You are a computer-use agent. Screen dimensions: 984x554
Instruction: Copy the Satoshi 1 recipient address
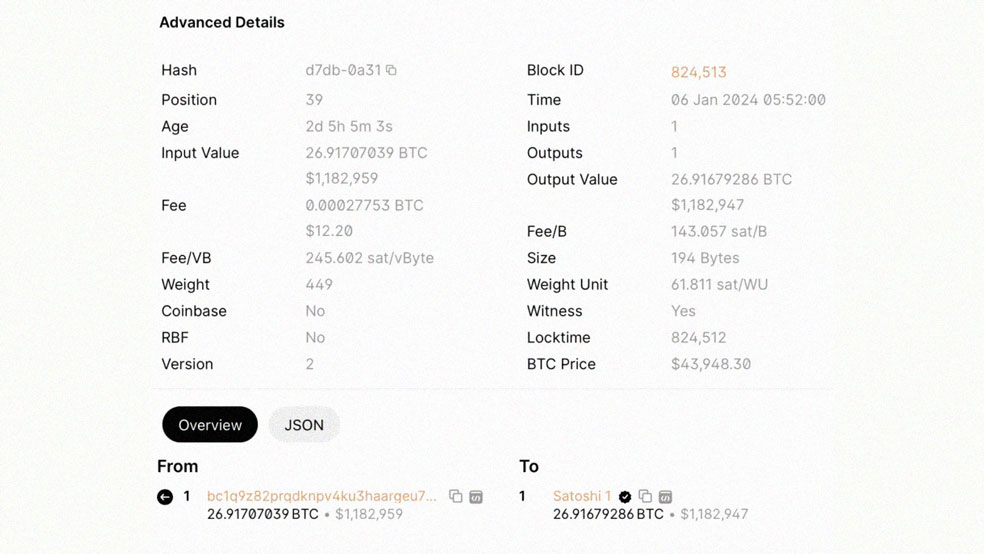click(x=645, y=496)
